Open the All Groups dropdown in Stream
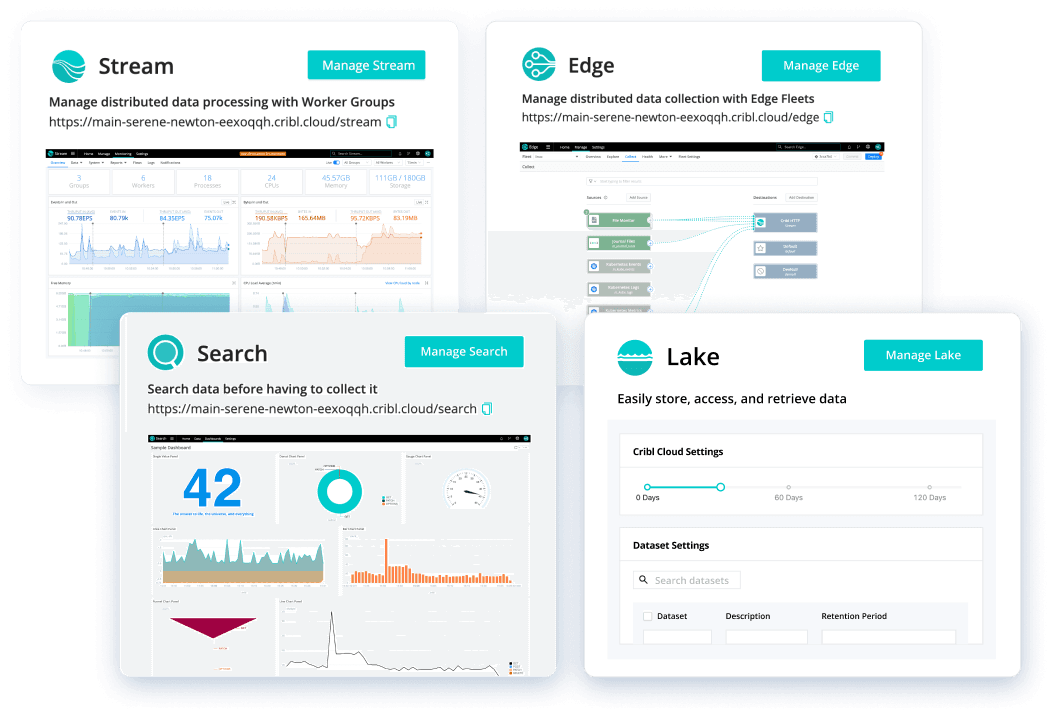Screen dimensions: 1052x715 [356, 162]
